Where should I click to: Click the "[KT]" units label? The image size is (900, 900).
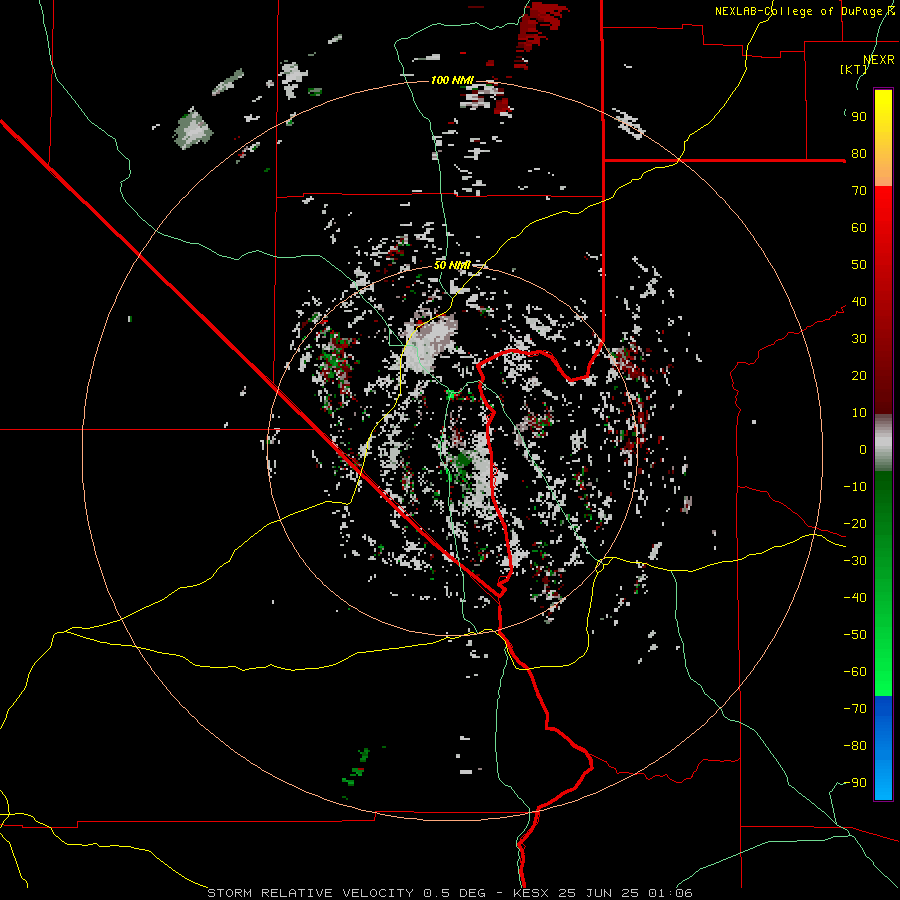click(x=854, y=69)
